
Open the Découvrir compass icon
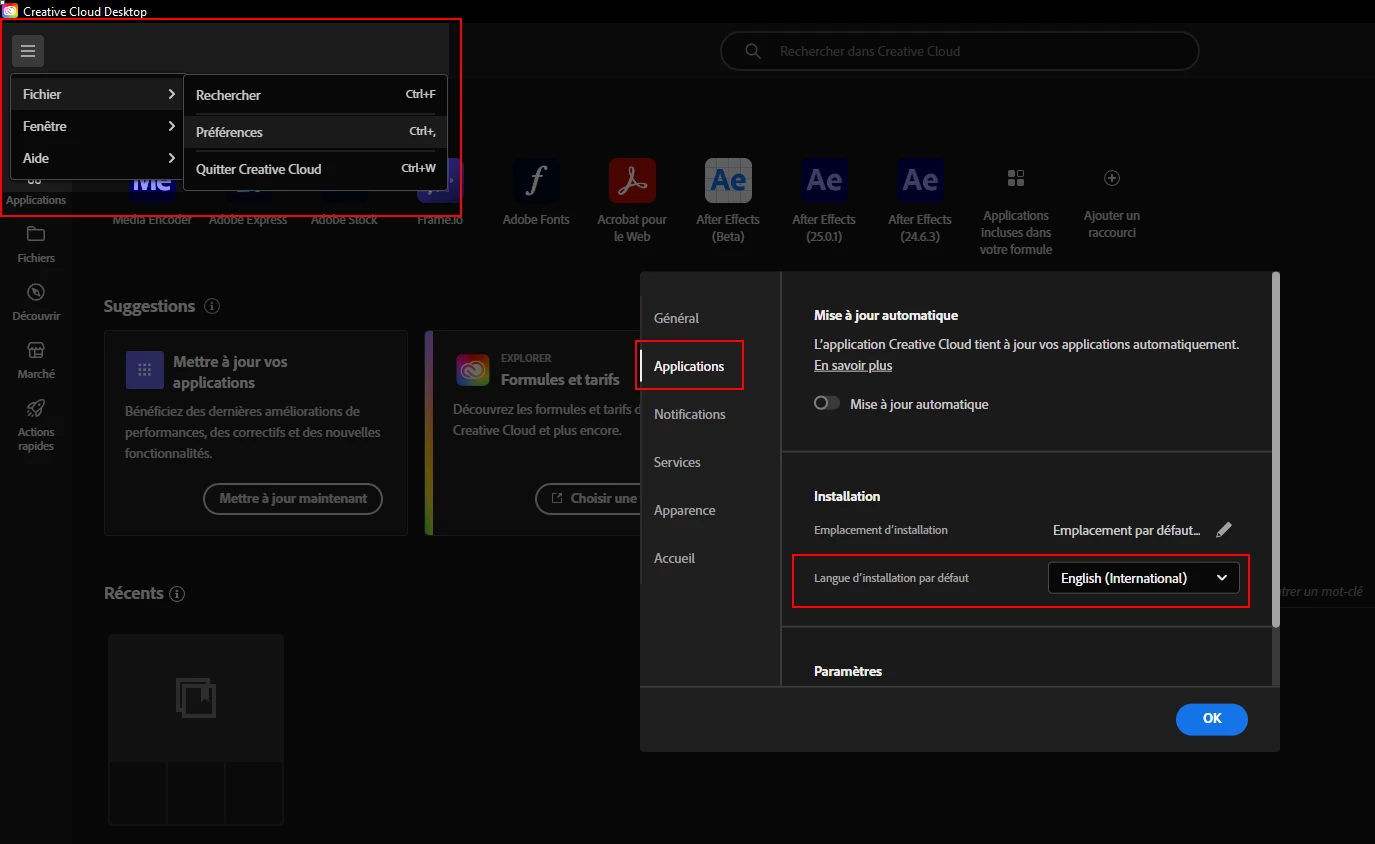coord(36,292)
